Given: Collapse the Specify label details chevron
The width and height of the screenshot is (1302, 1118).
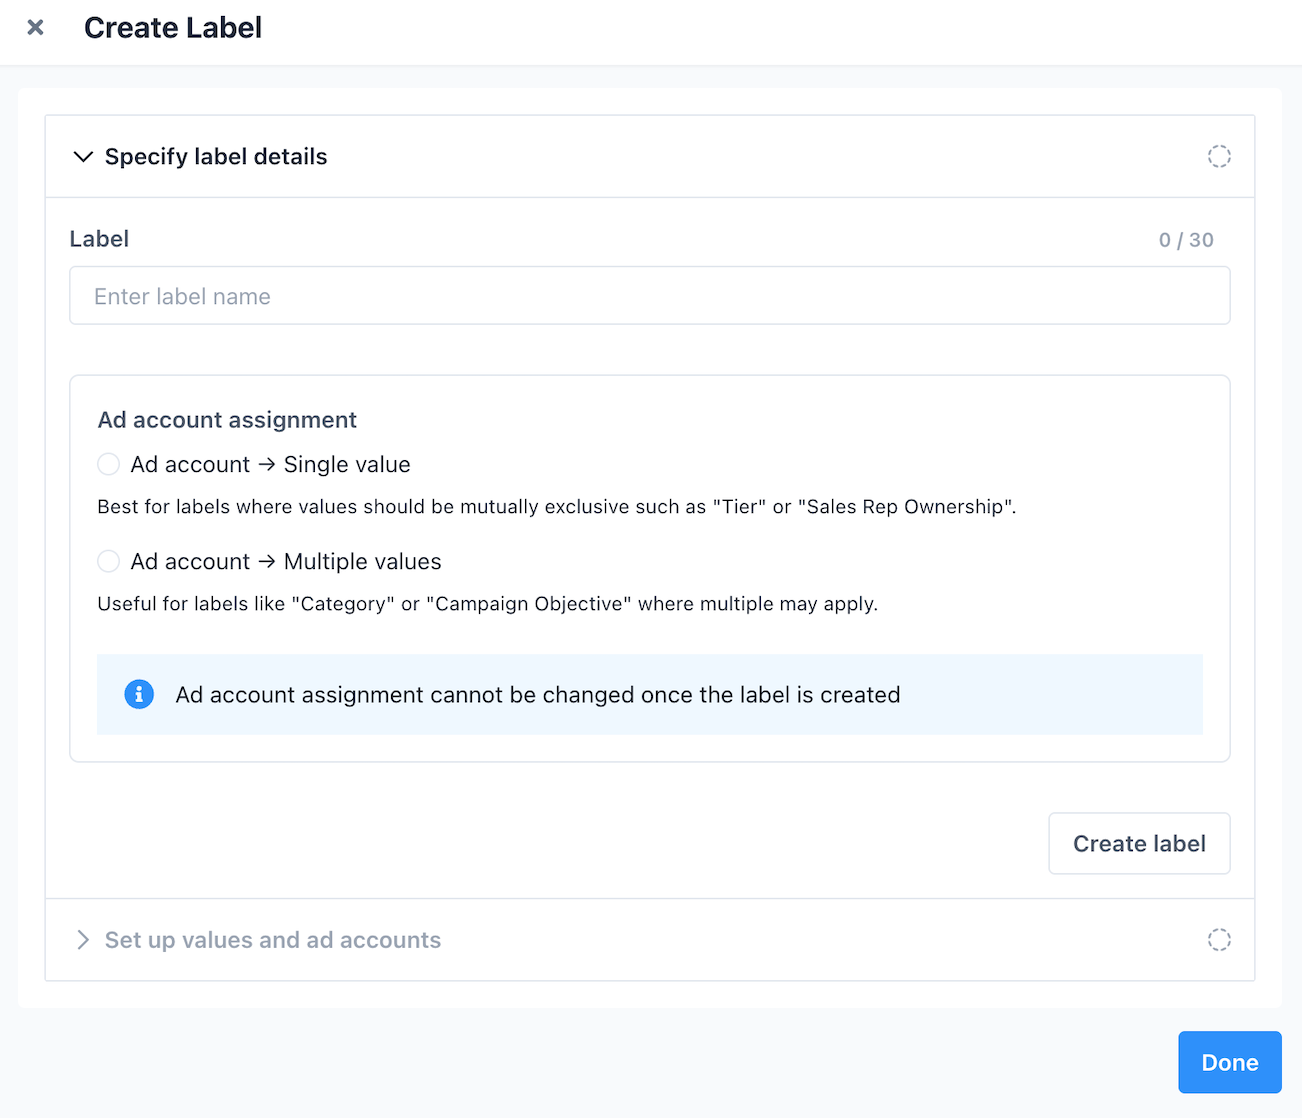Looking at the screenshot, I should (83, 157).
